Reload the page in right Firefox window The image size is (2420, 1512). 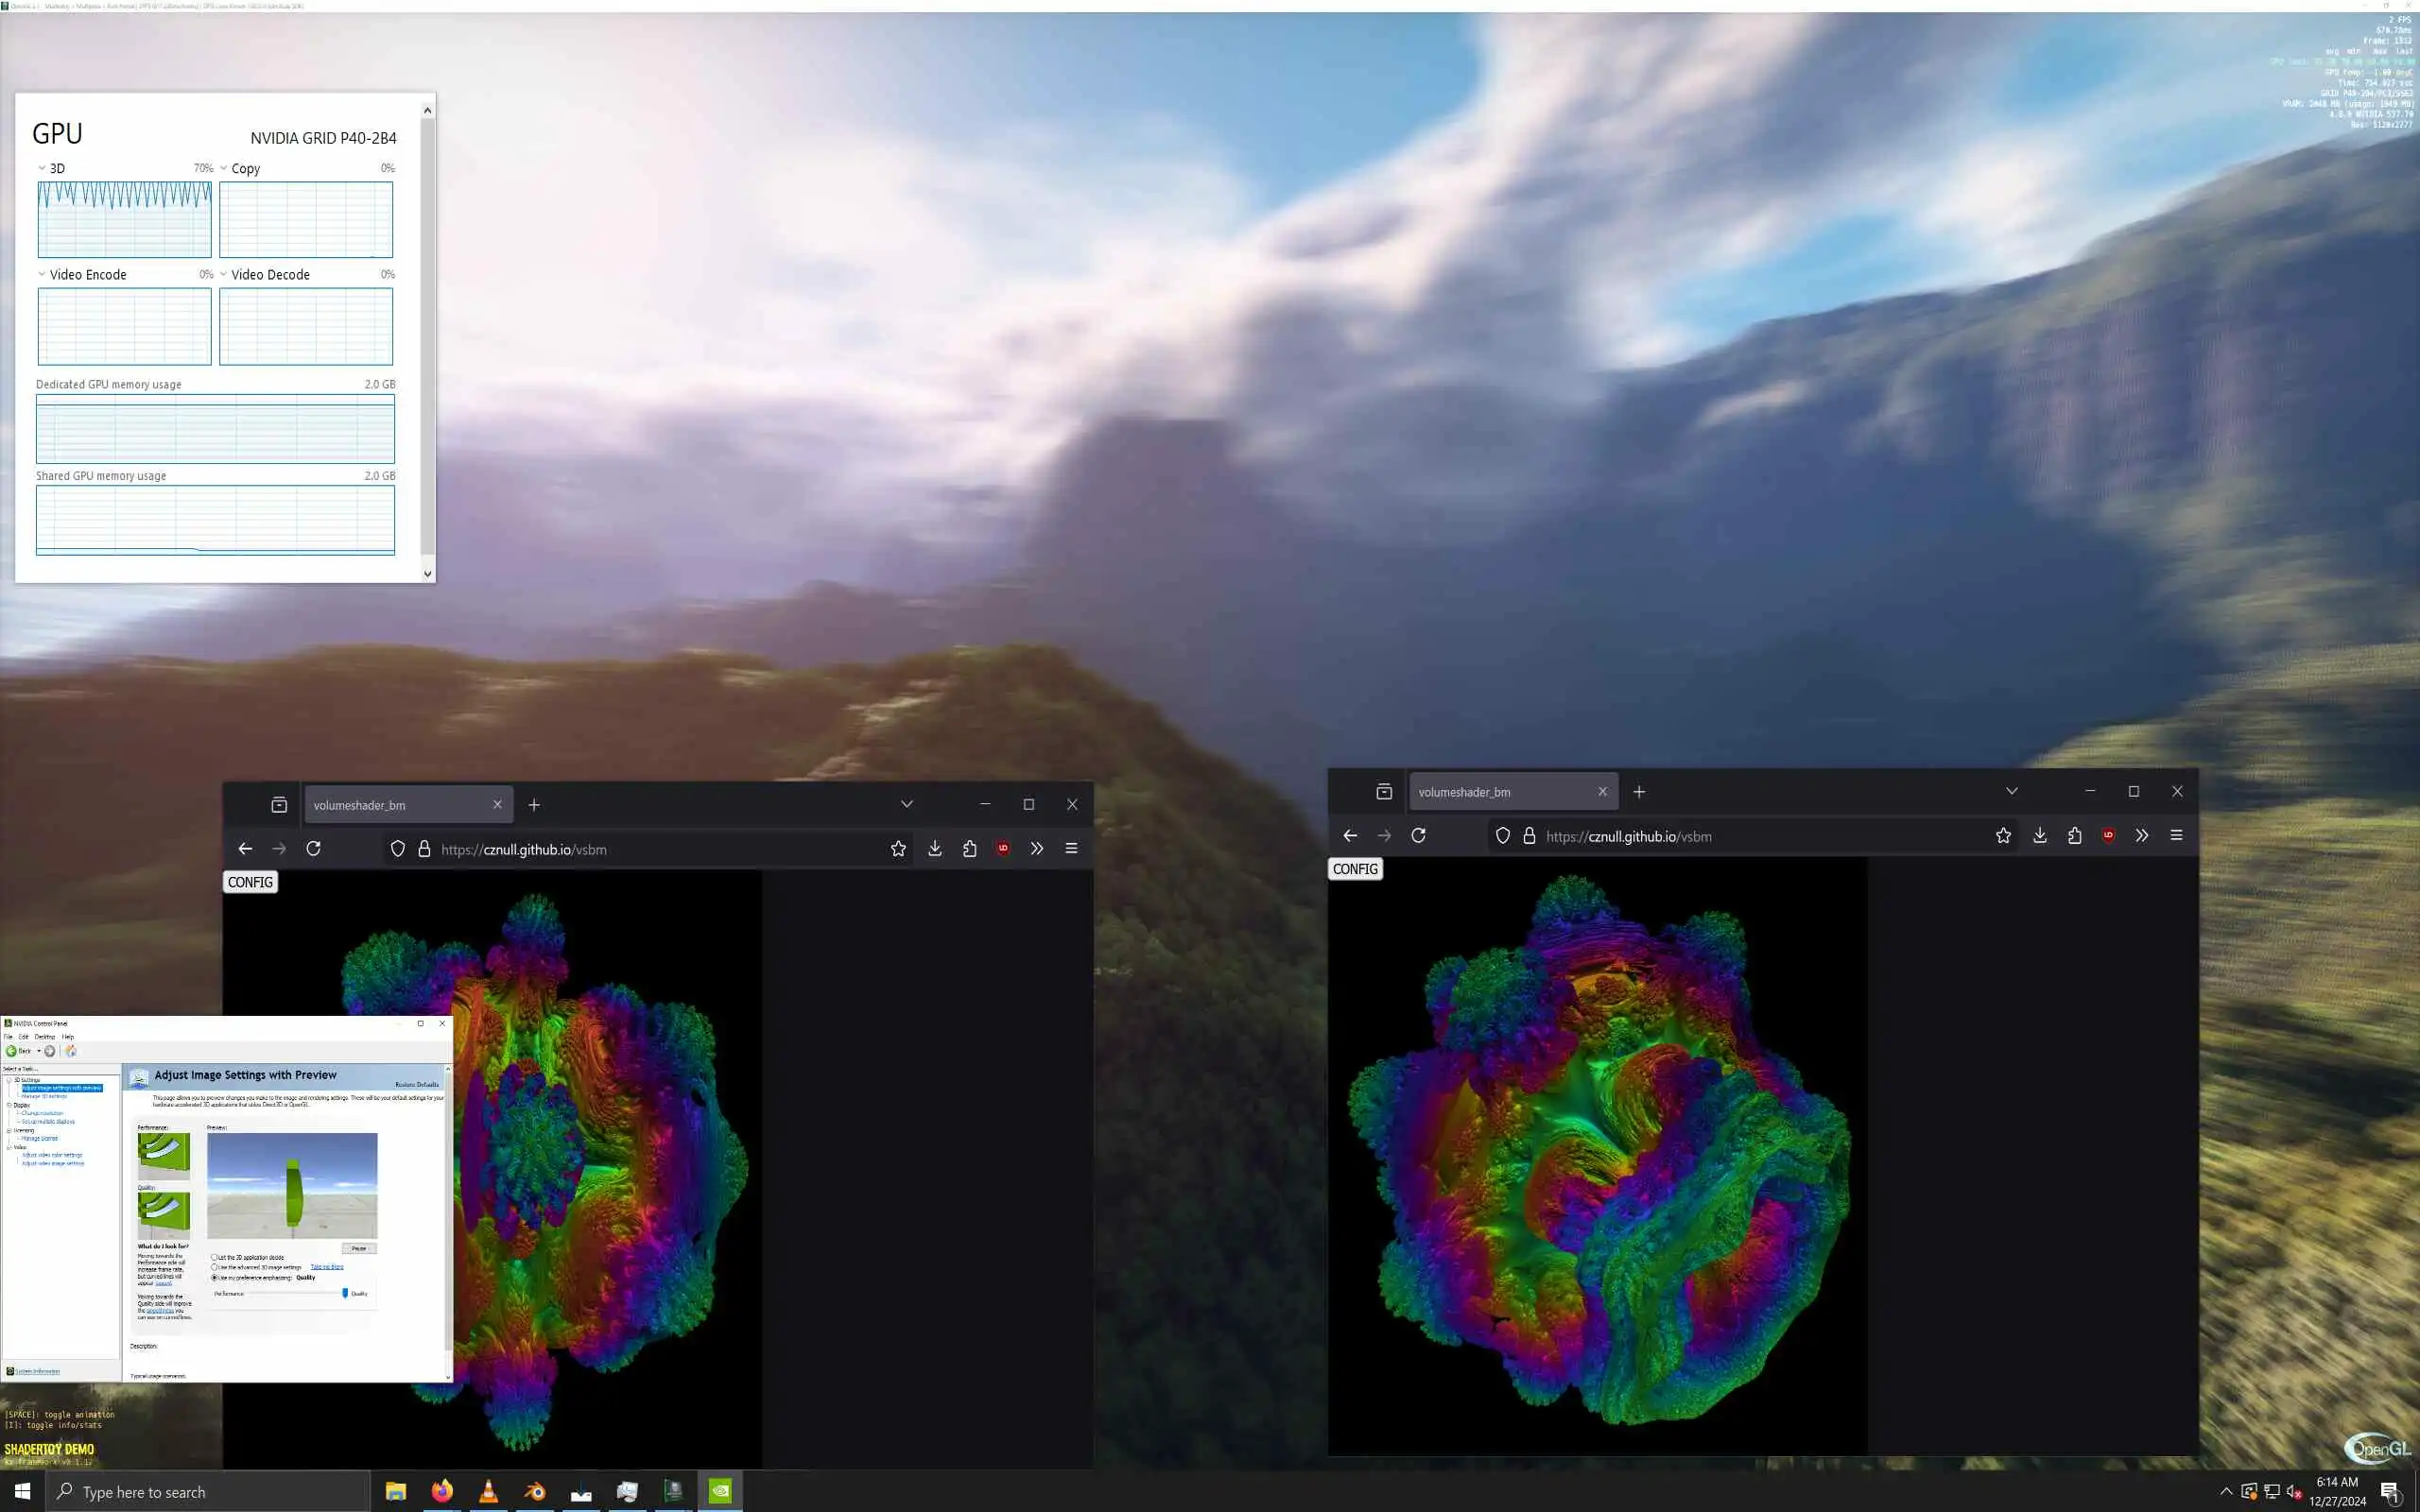(1418, 836)
